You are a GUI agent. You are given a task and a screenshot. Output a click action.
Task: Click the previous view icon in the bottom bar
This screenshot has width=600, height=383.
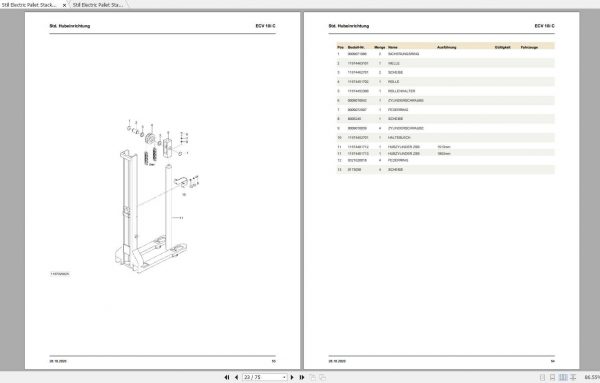point(313,377)
